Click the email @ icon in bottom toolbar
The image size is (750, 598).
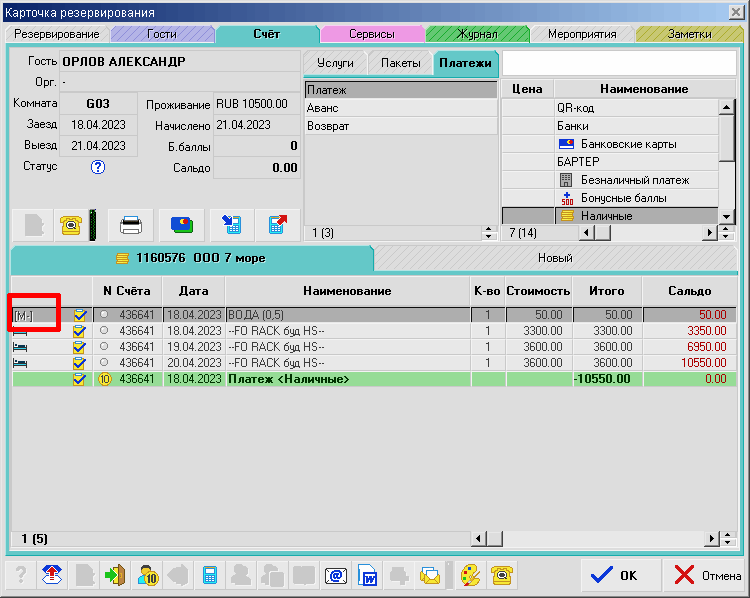point(335,576)
